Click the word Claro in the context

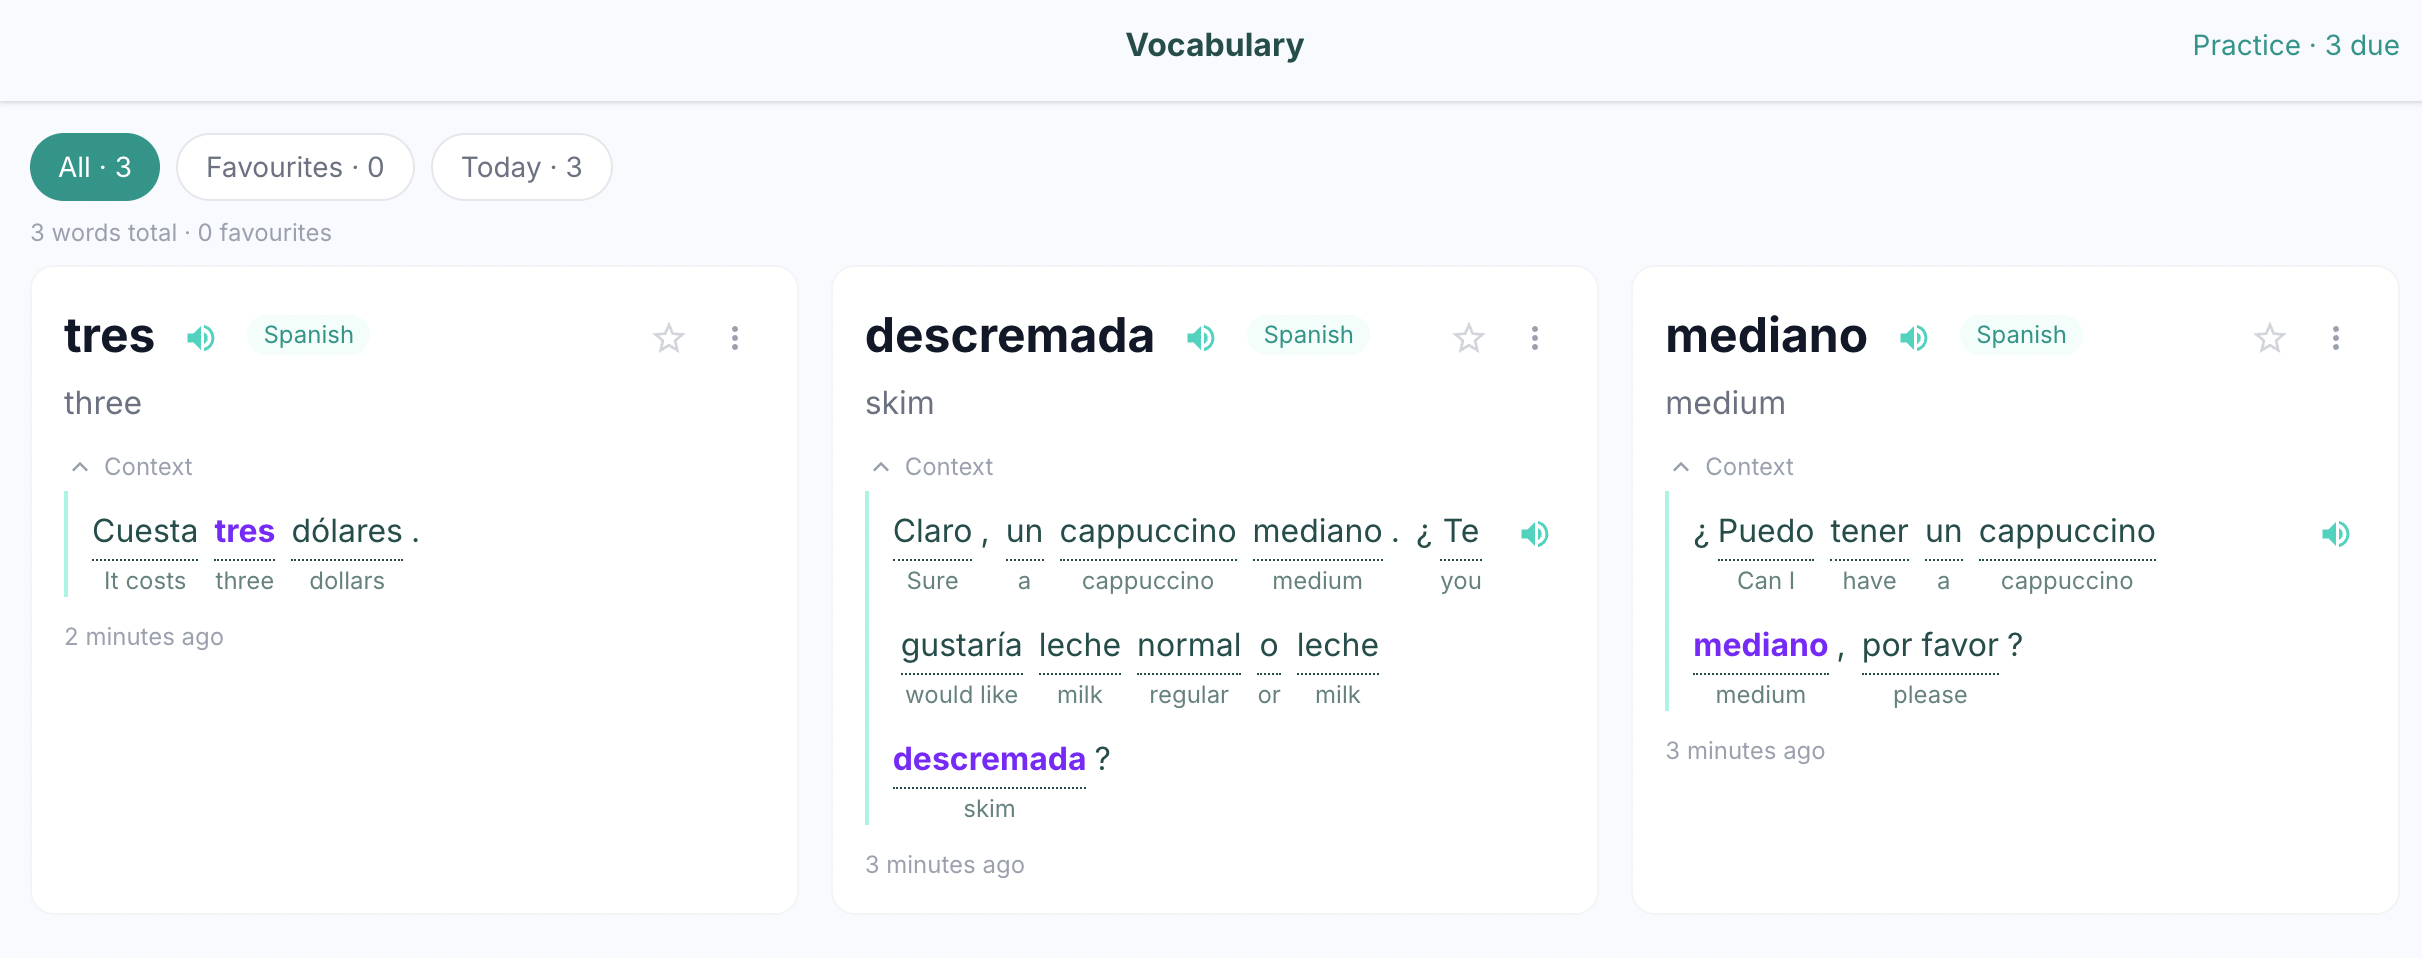coord(932,531)
